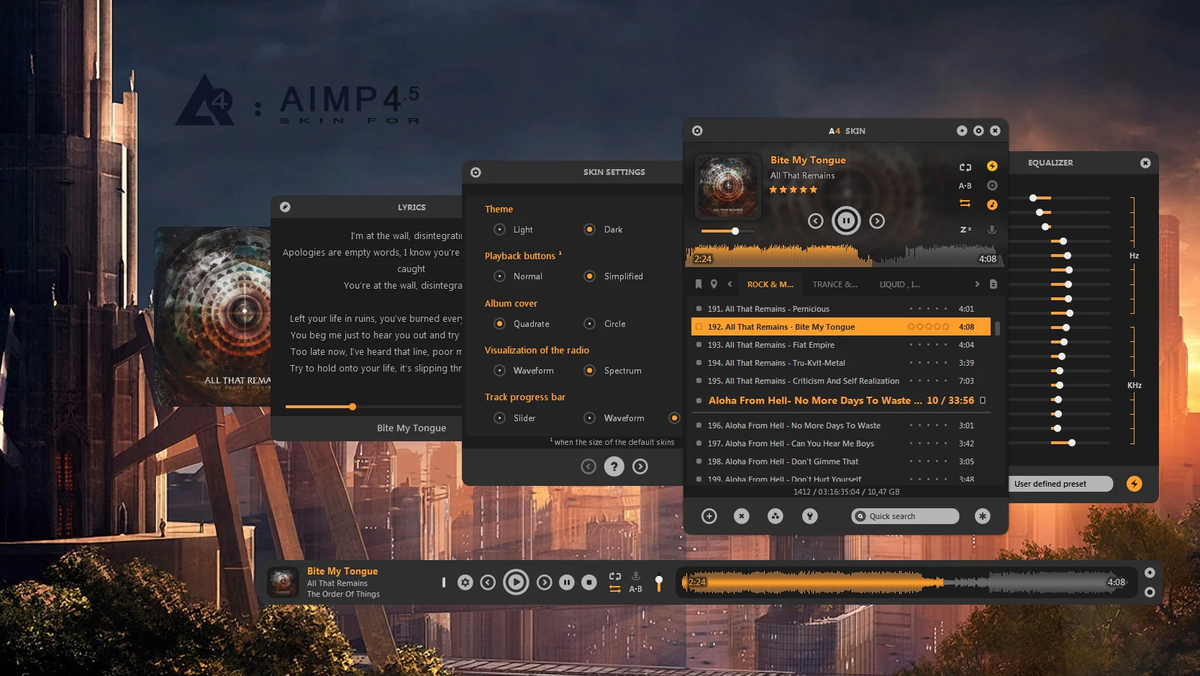Click the location pin icon beside playlist tabs
The height and width of the screenshot is (676, 1200).
point(714,285)
